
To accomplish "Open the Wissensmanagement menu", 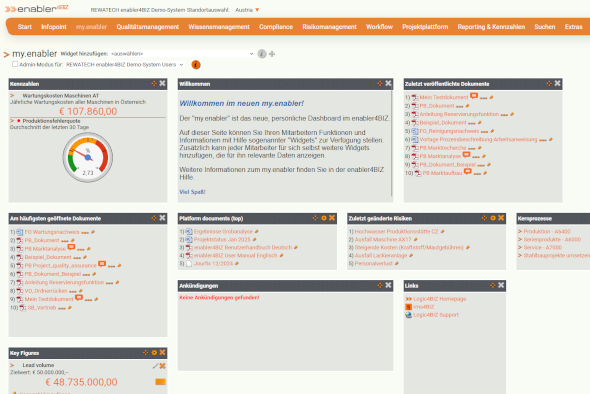I will [219, 27].
